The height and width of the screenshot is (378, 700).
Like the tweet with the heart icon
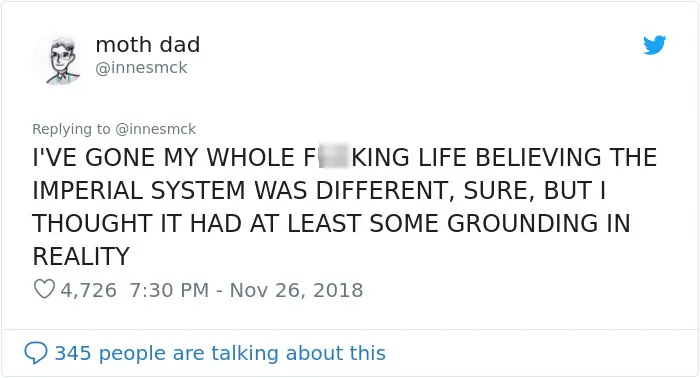click(44, 289)
